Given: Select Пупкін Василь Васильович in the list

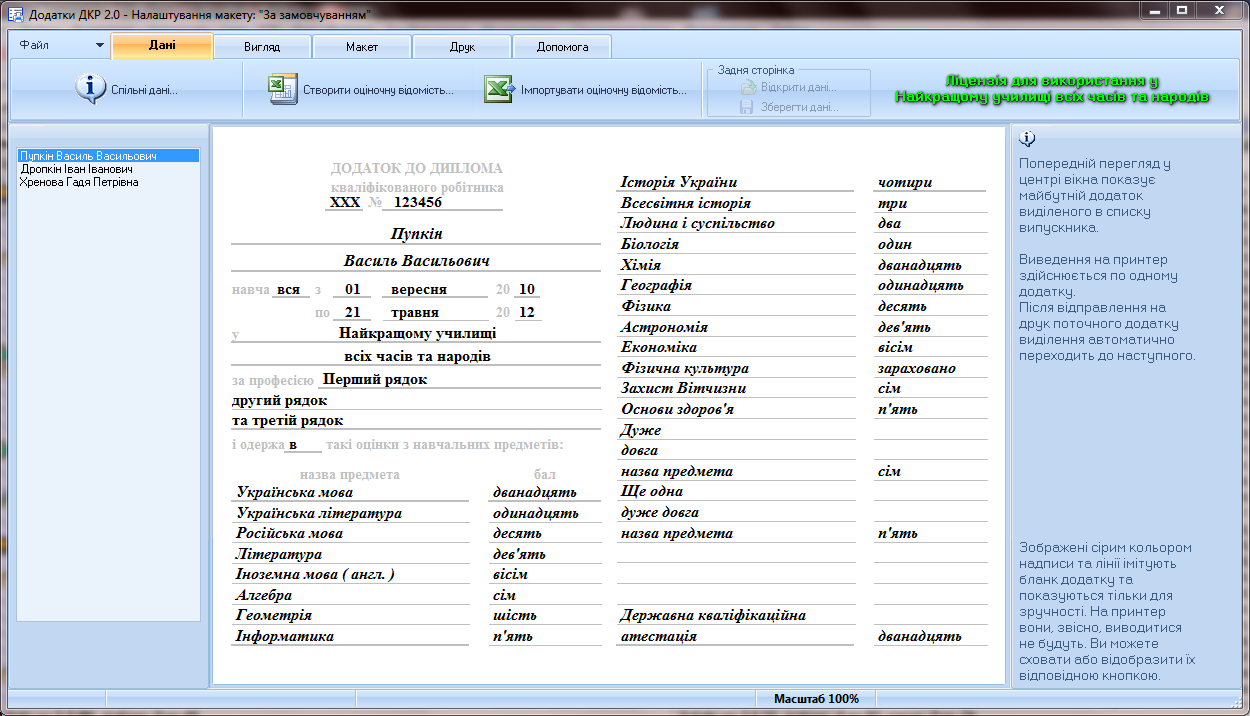Looking at the screenshot, I should 88,156.
